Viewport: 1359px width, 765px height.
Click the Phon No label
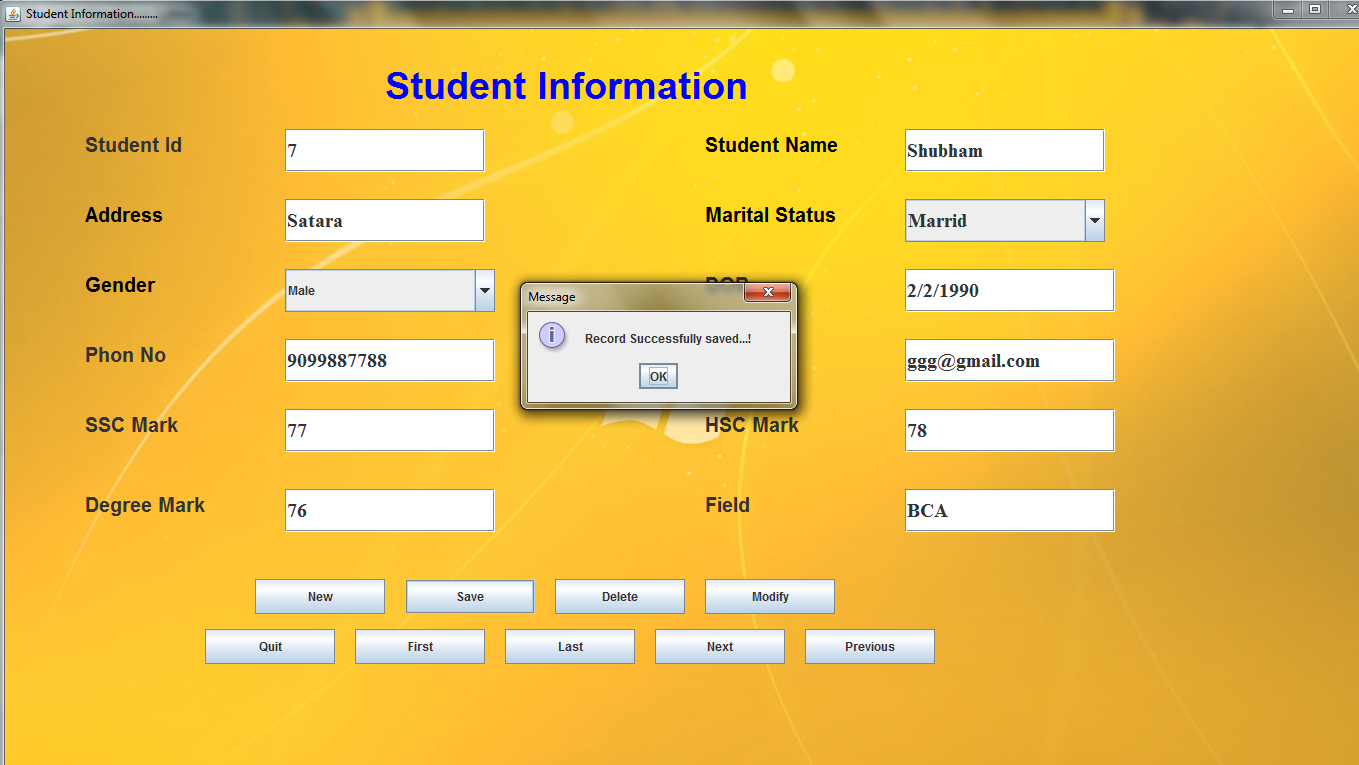pyautogui.click(x=125, y=355)
